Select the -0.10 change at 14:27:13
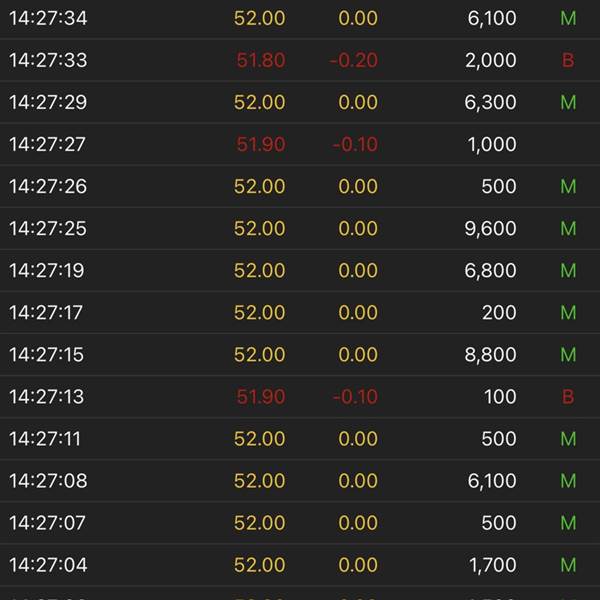 click(355, 397)
